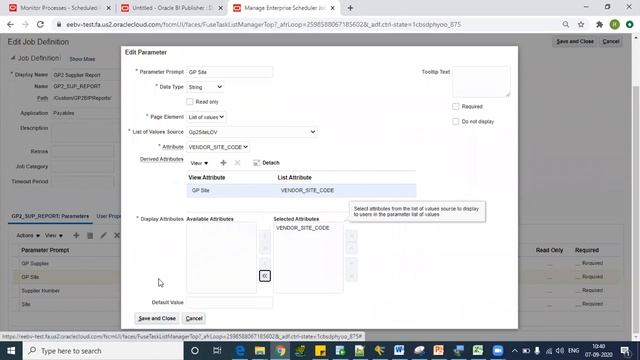
Task: Open the browser zoom magnifier icon
Action: click(566, 24)
